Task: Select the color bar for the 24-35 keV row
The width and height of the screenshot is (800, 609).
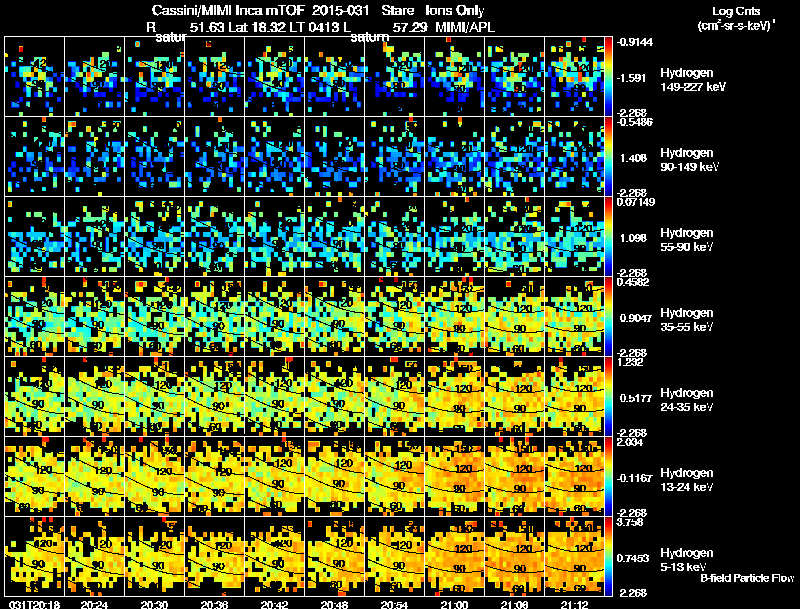Action: [608, 397]
